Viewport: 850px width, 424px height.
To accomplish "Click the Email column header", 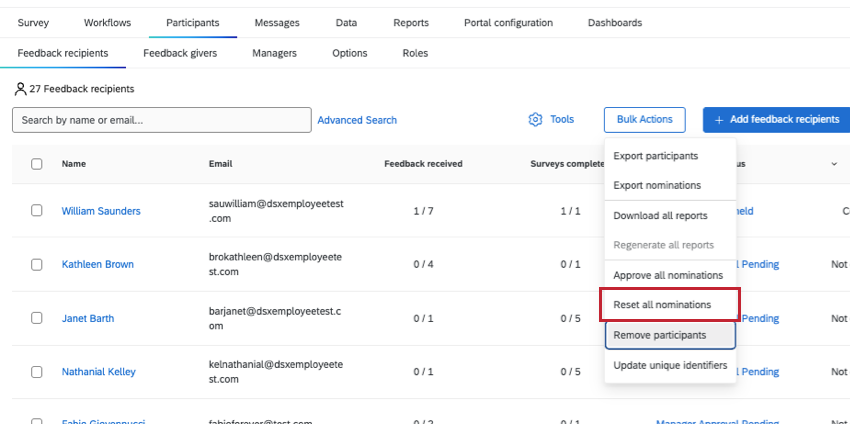I will click(221, 164).
